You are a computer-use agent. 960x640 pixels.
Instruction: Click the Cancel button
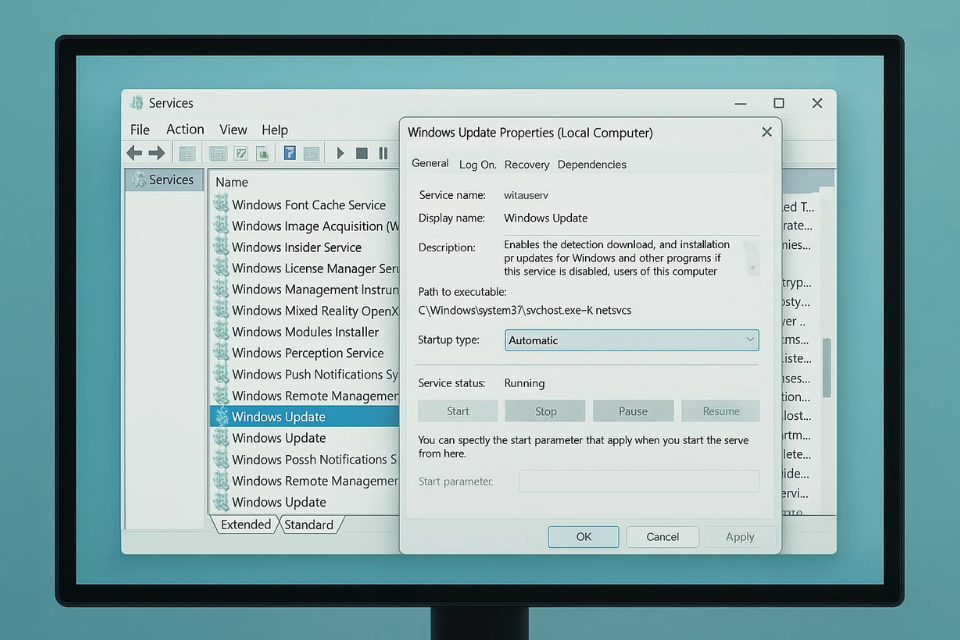point(662,537)
